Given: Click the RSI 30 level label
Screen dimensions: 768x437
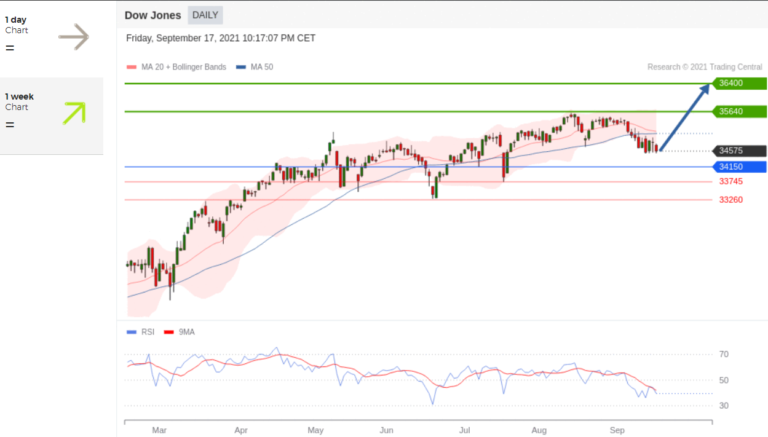Looking at the screenshot, I should (x=724, y=406).
